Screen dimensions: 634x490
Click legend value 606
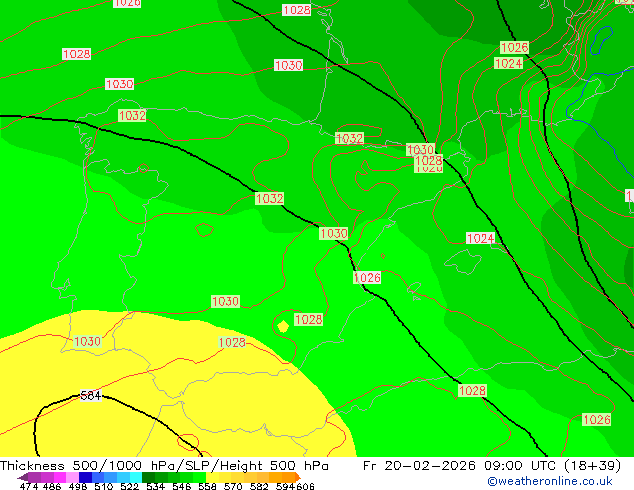[x=305, y=486]
